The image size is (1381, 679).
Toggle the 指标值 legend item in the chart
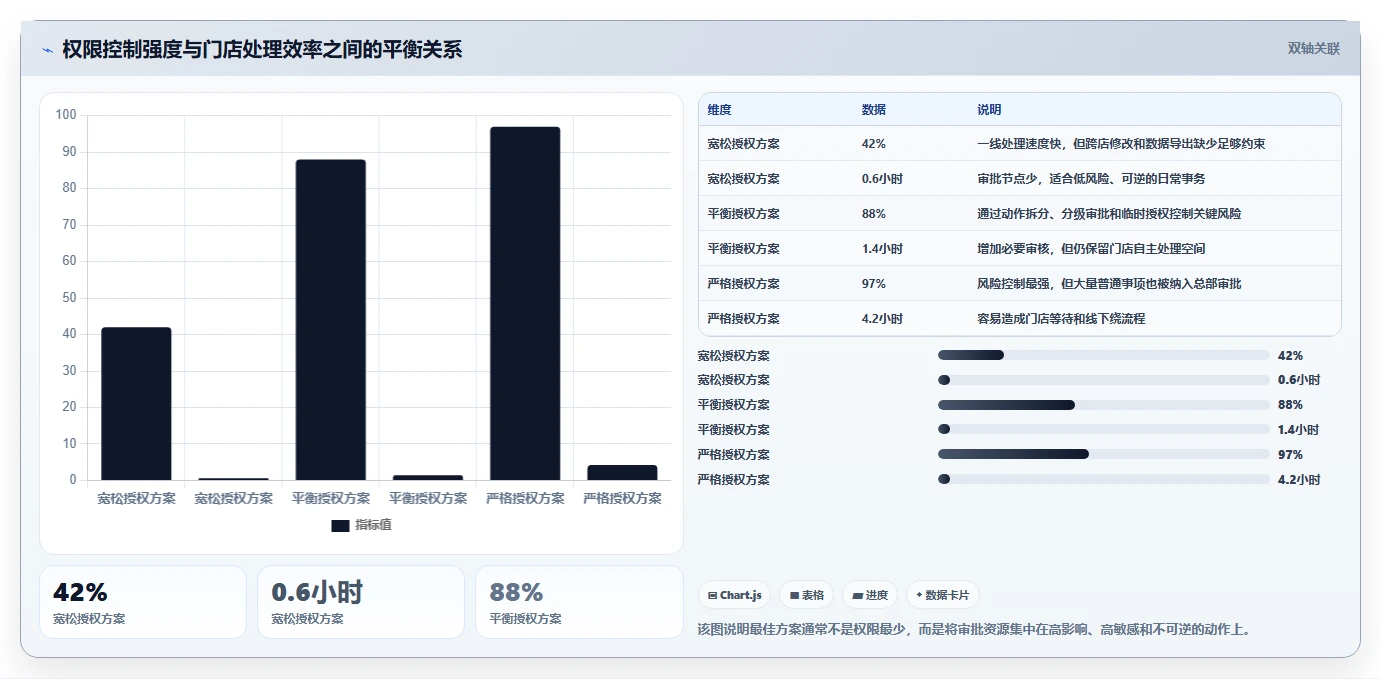pos(361,525)
